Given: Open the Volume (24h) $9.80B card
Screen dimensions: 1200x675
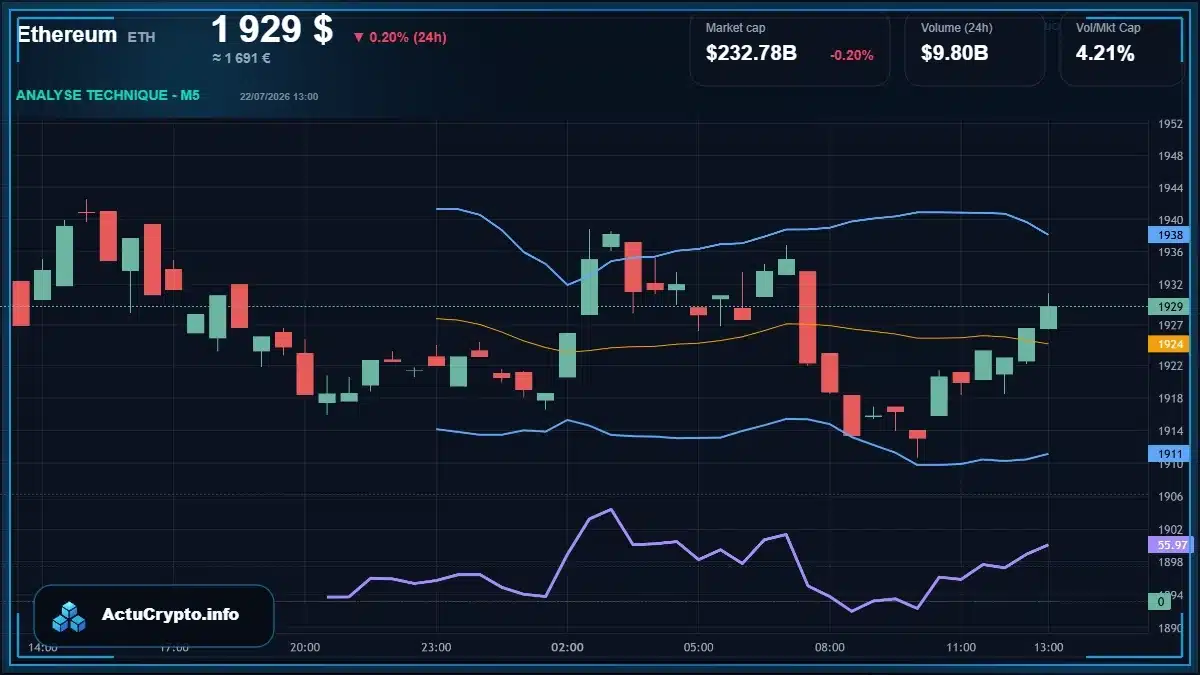Looking at the screenshot, I should [974, 48].
